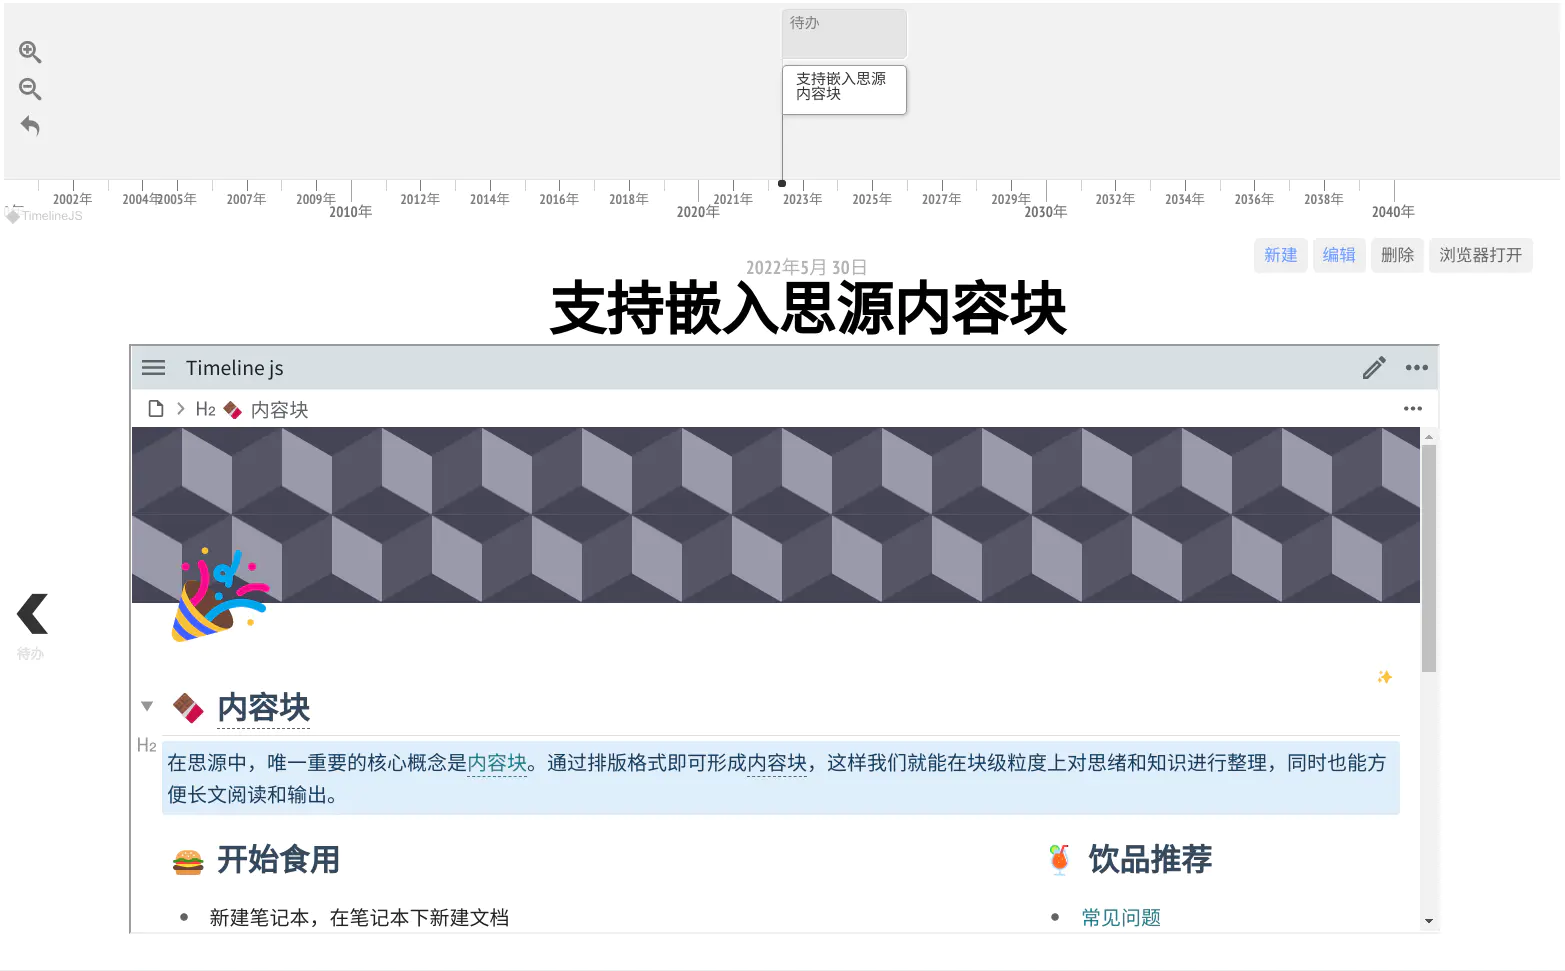Click the scrollbar down arrow
Viewport: 1565px width, 971px height.
pyautogui.click(x=1429, y=921)
